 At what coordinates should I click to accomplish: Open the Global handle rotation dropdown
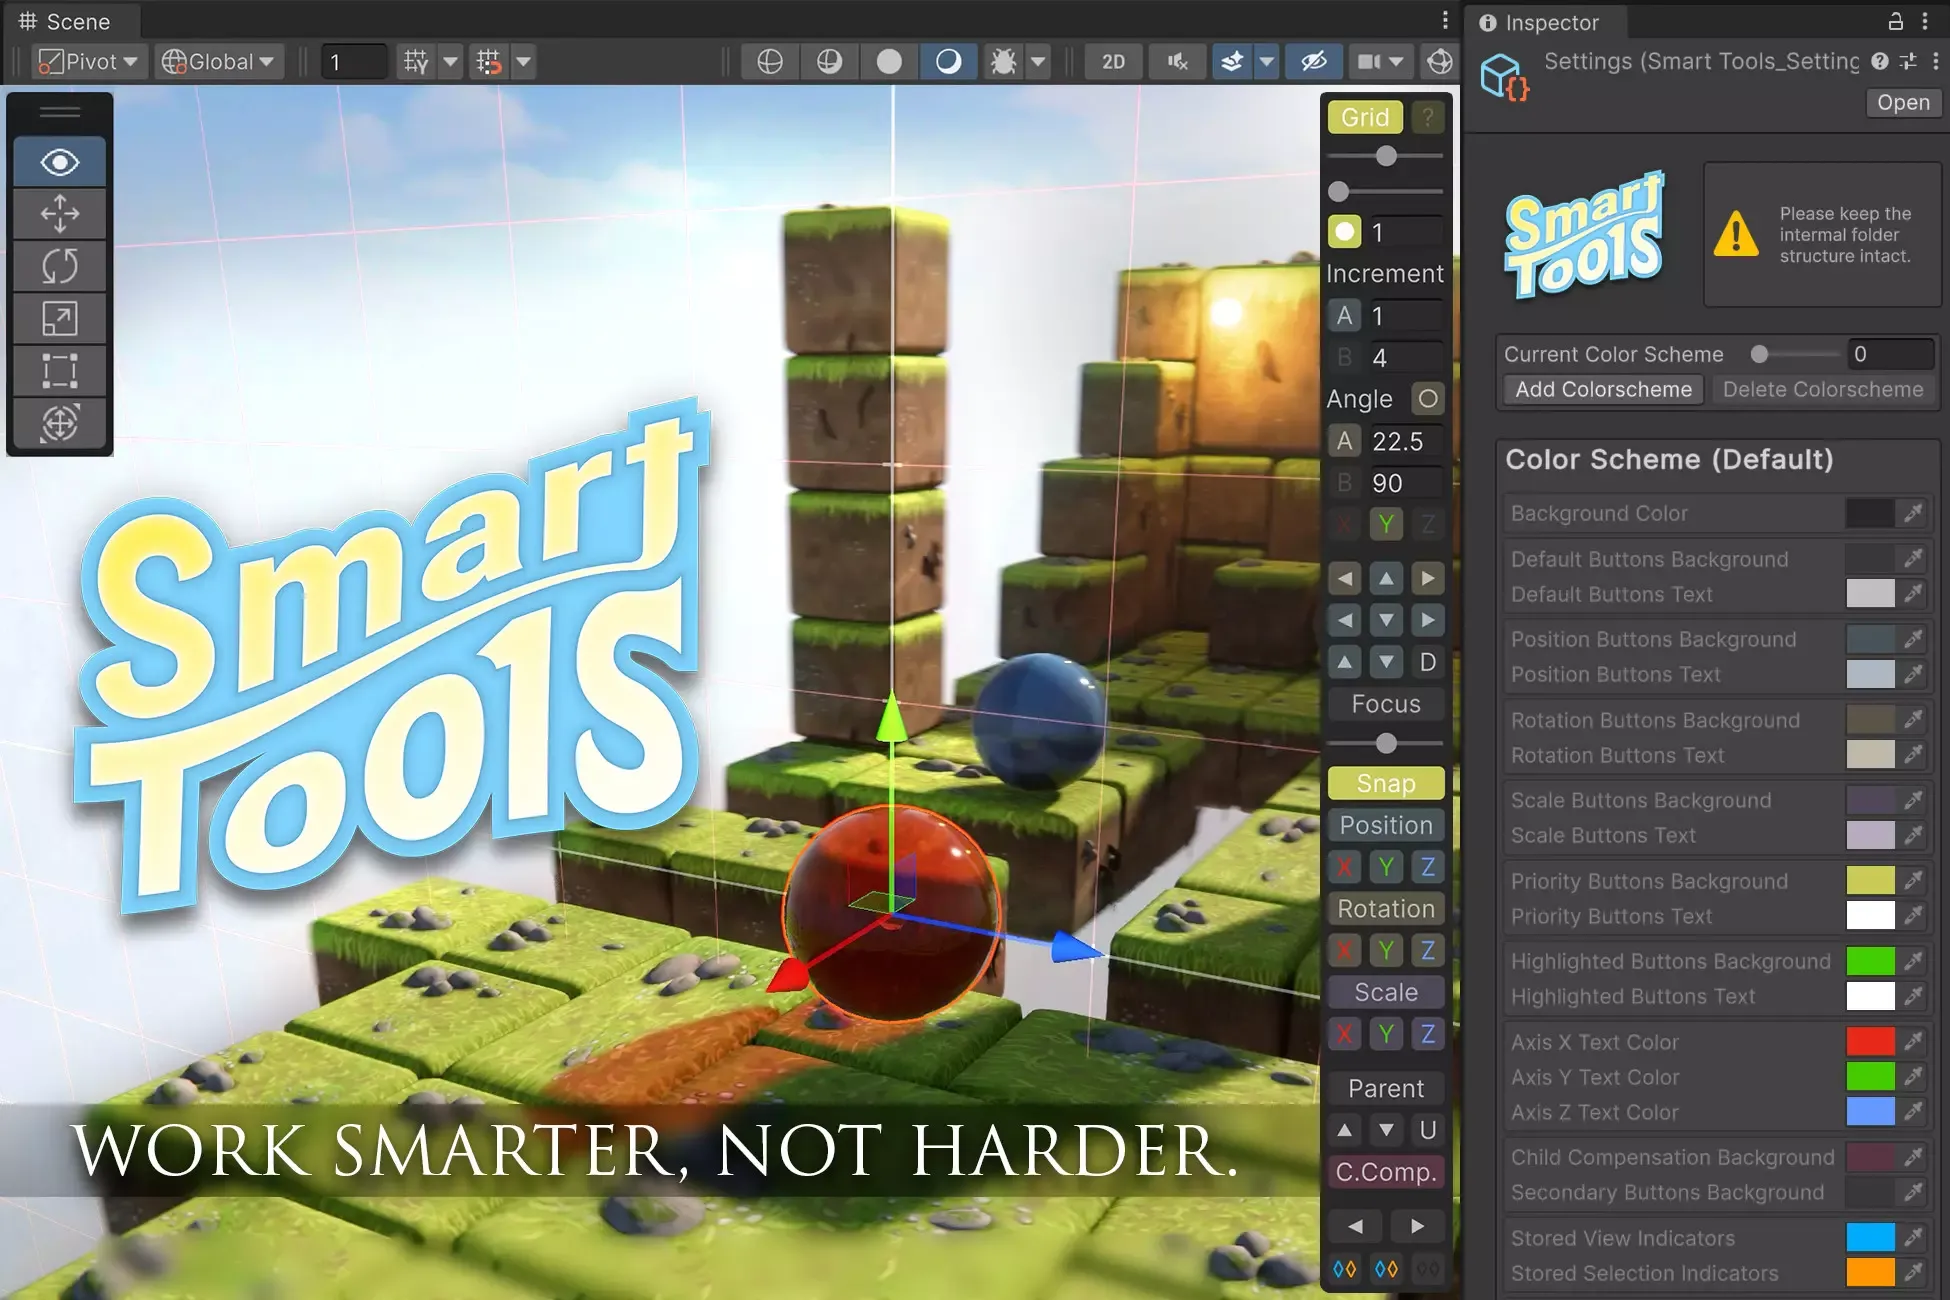coord(218,62)
